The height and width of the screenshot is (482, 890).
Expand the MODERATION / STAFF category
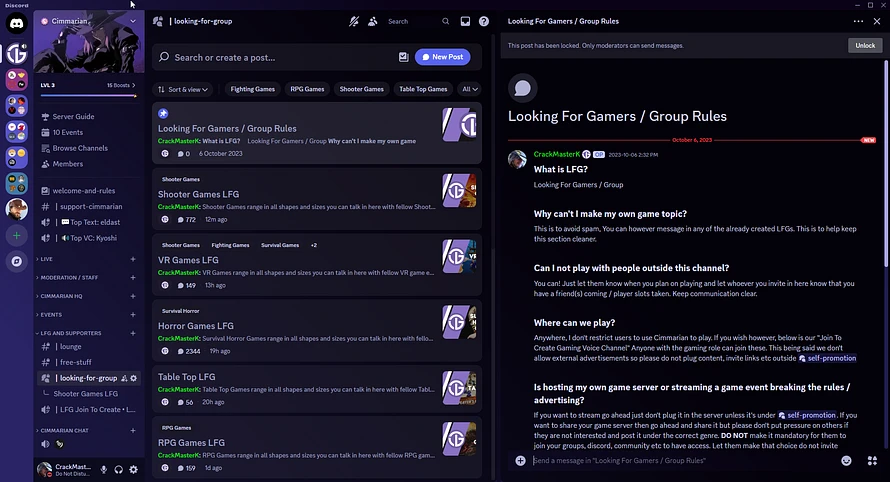click(69, 278)
